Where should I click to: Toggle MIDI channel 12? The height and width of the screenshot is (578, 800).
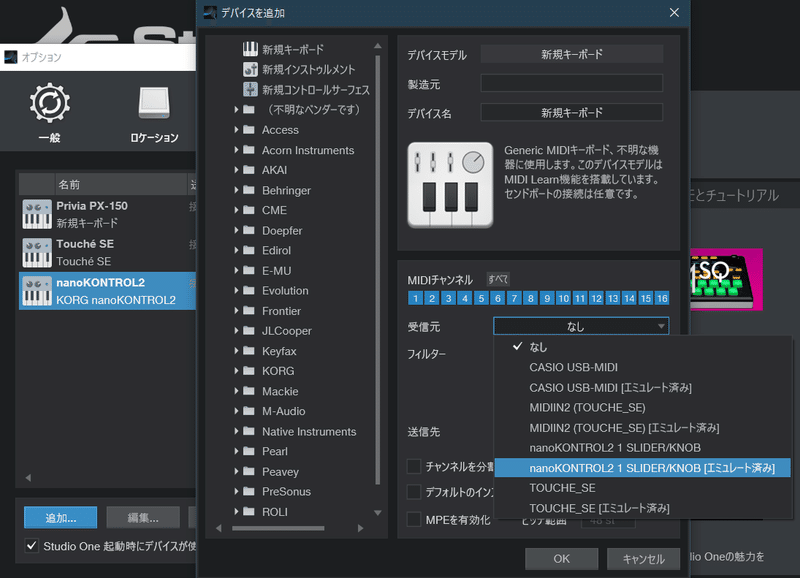point(596,298)
